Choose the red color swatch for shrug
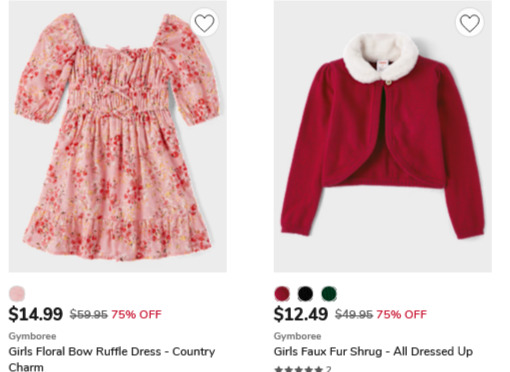Image resolution: width=510 pixels, height=372 pixels. (282, 294)
